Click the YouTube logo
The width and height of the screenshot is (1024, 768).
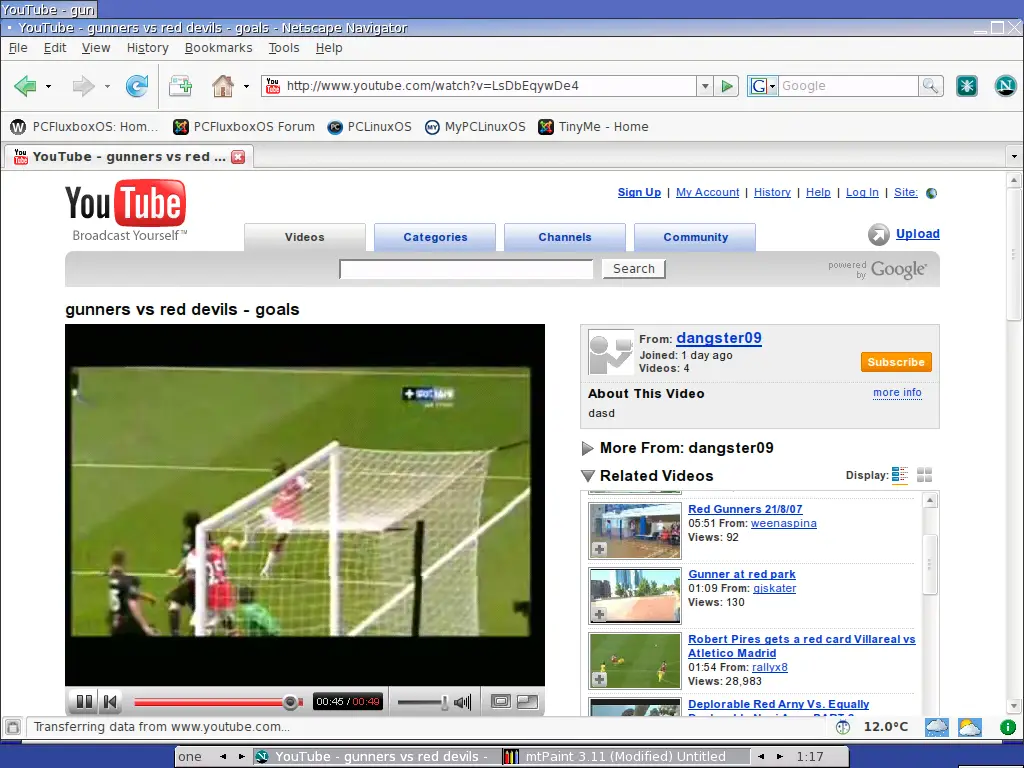click(x=125, y=211)
